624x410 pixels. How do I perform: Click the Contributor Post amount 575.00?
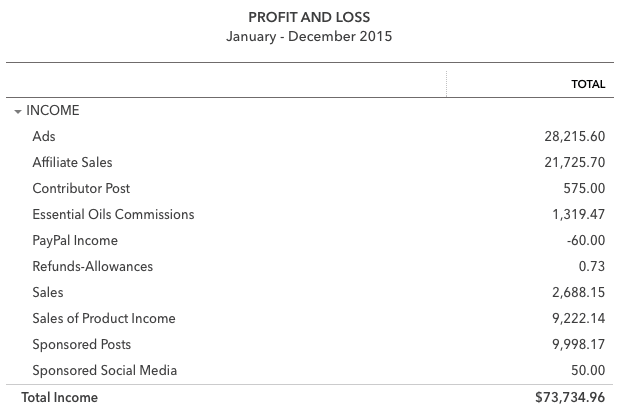[x=584, y=188]
